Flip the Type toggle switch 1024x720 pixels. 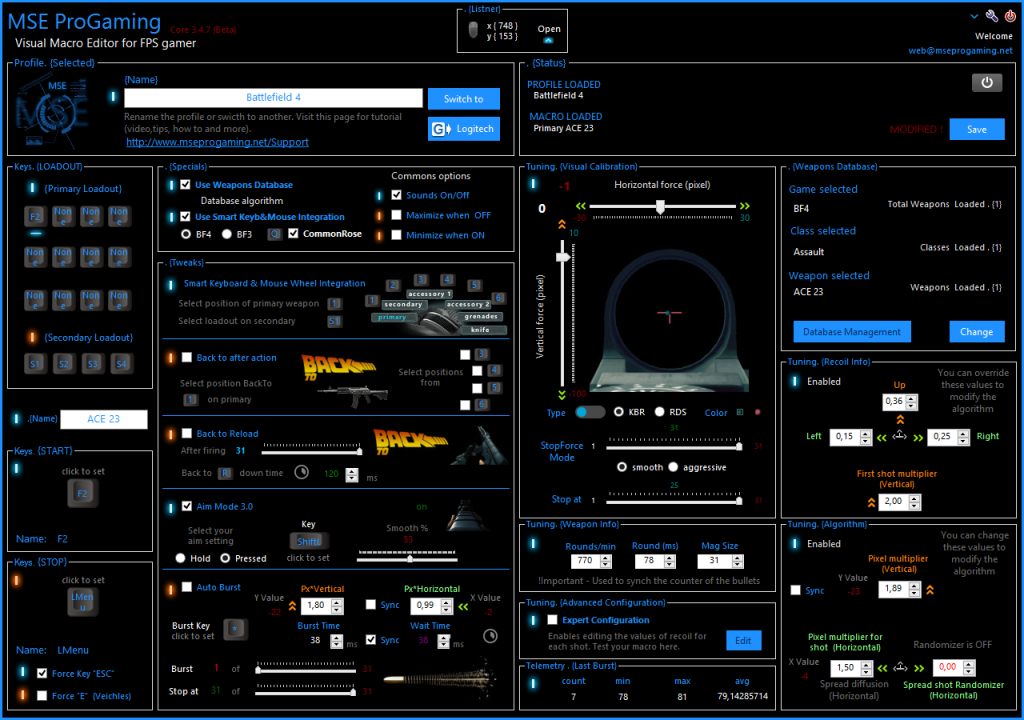click(x=590, y=412)
